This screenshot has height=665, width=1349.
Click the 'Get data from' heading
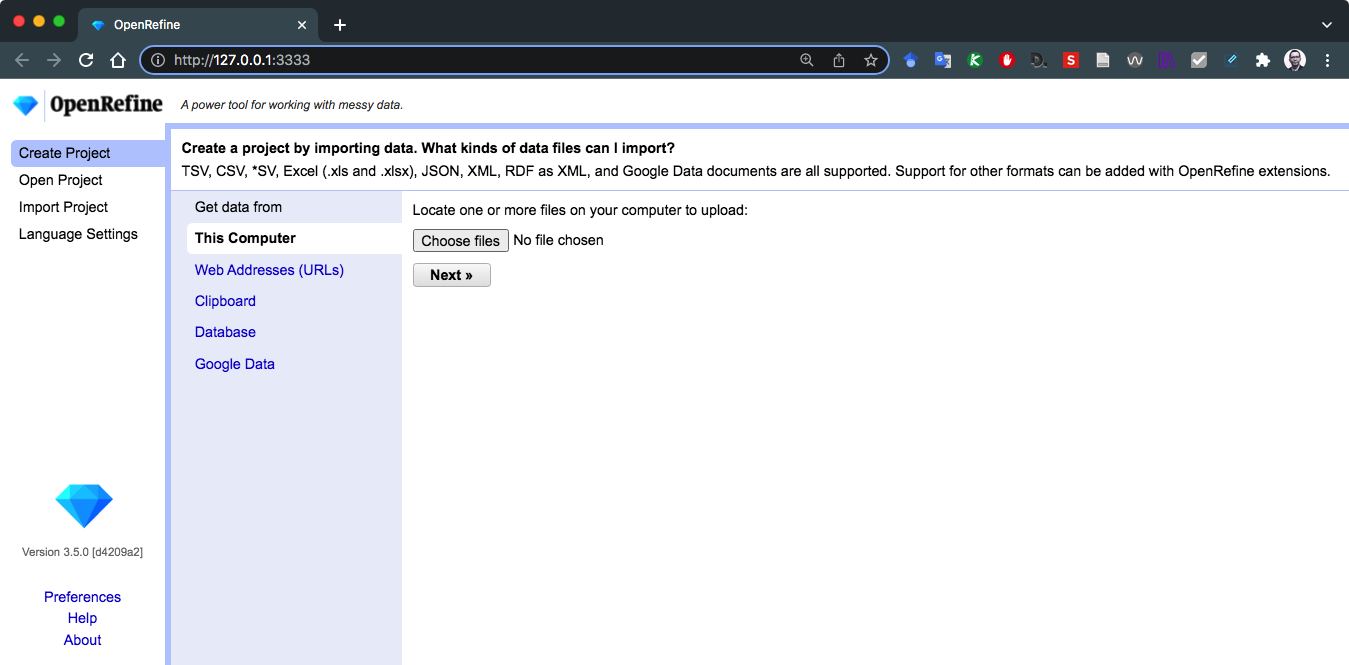(x=238, y=207)
